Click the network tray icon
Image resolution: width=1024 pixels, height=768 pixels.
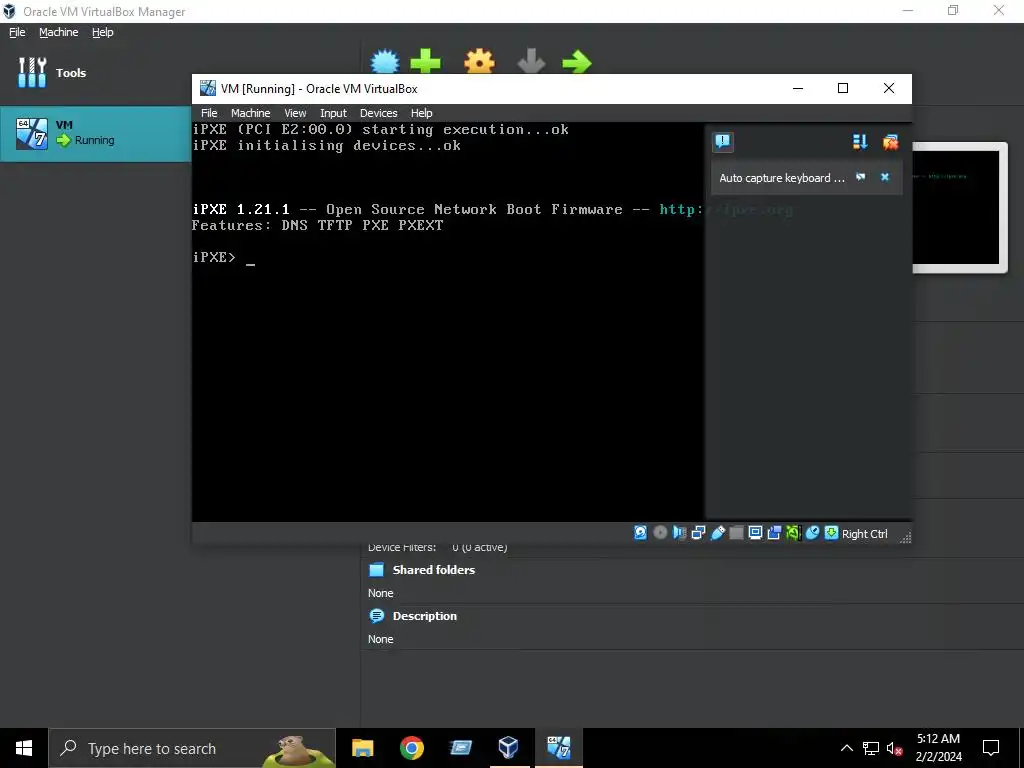pyautogui.click(x=871, y=748)
